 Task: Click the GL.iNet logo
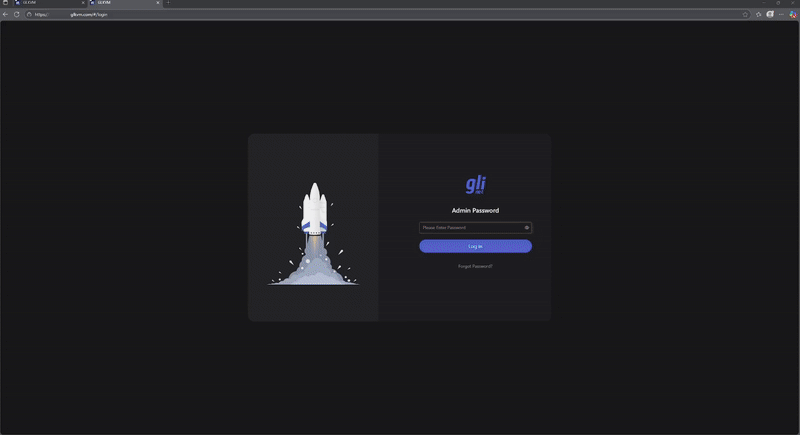tap(475, 185)
